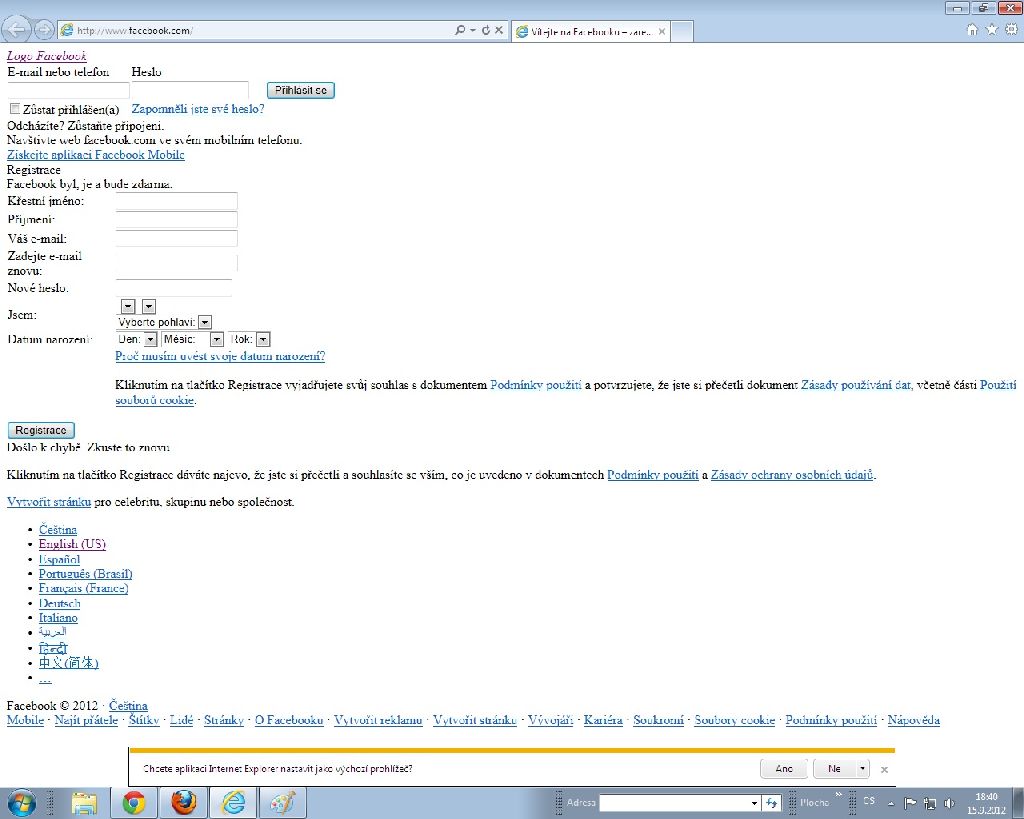This screenshot has width=1024, height=819.
Task: Dismiss the default browser notification bar
Action: (884, 769)
